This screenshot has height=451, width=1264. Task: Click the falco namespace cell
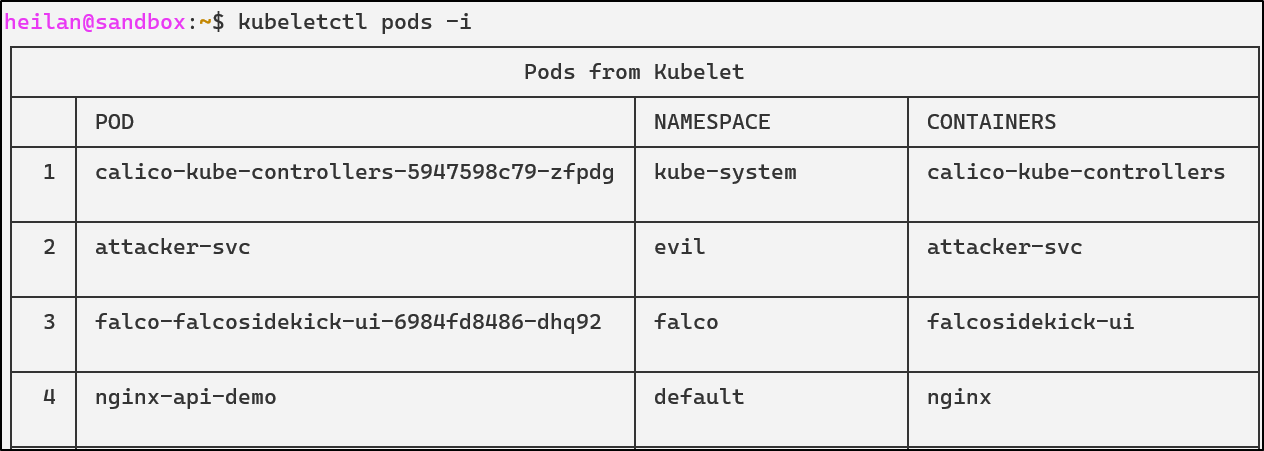point(686,322)
